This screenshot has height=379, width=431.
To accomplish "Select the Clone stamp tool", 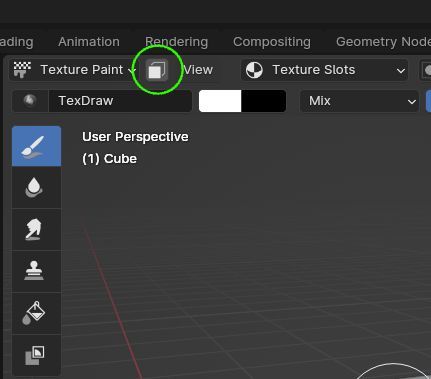I will pyautogui.click(x=36, y=271).
